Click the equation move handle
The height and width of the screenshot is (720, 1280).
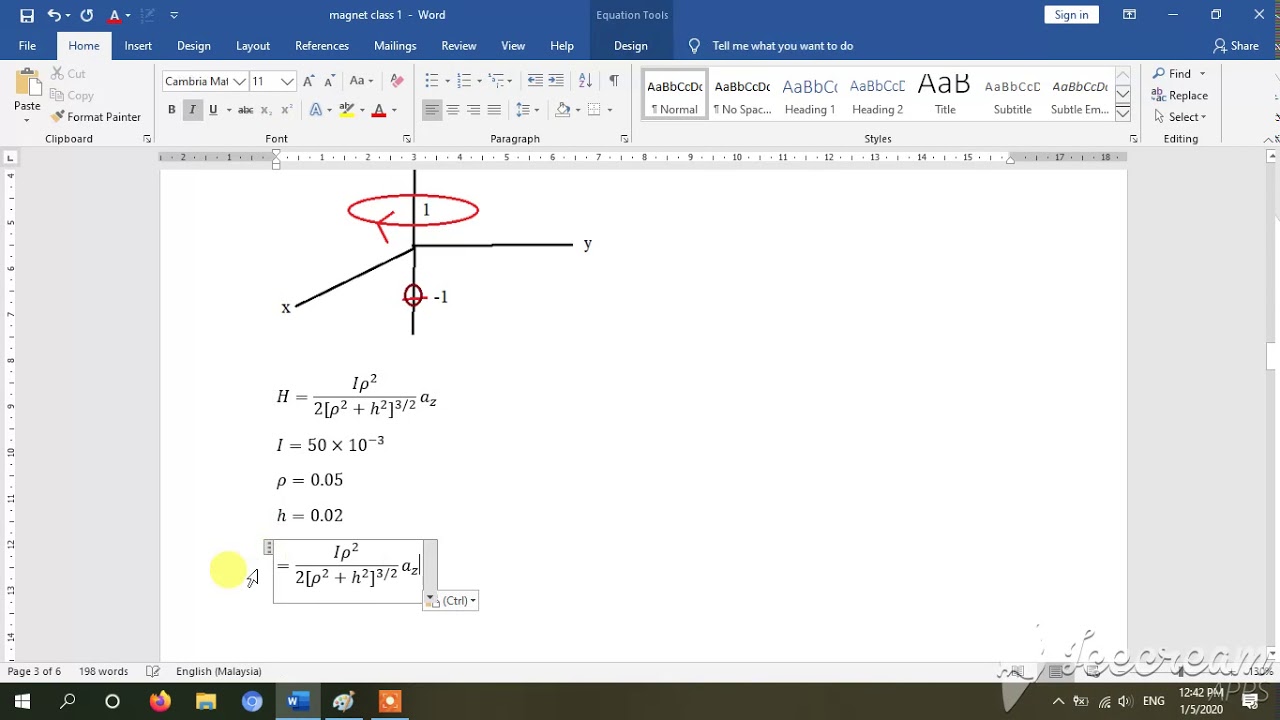pyautogui.click(x=268, y=547)
